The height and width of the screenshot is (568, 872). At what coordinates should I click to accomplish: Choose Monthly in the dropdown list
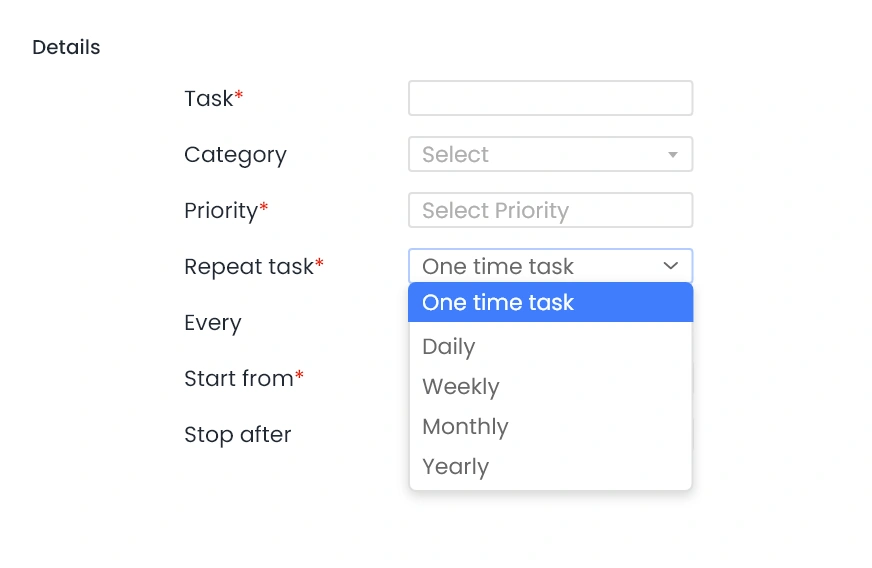click(466, 427)
